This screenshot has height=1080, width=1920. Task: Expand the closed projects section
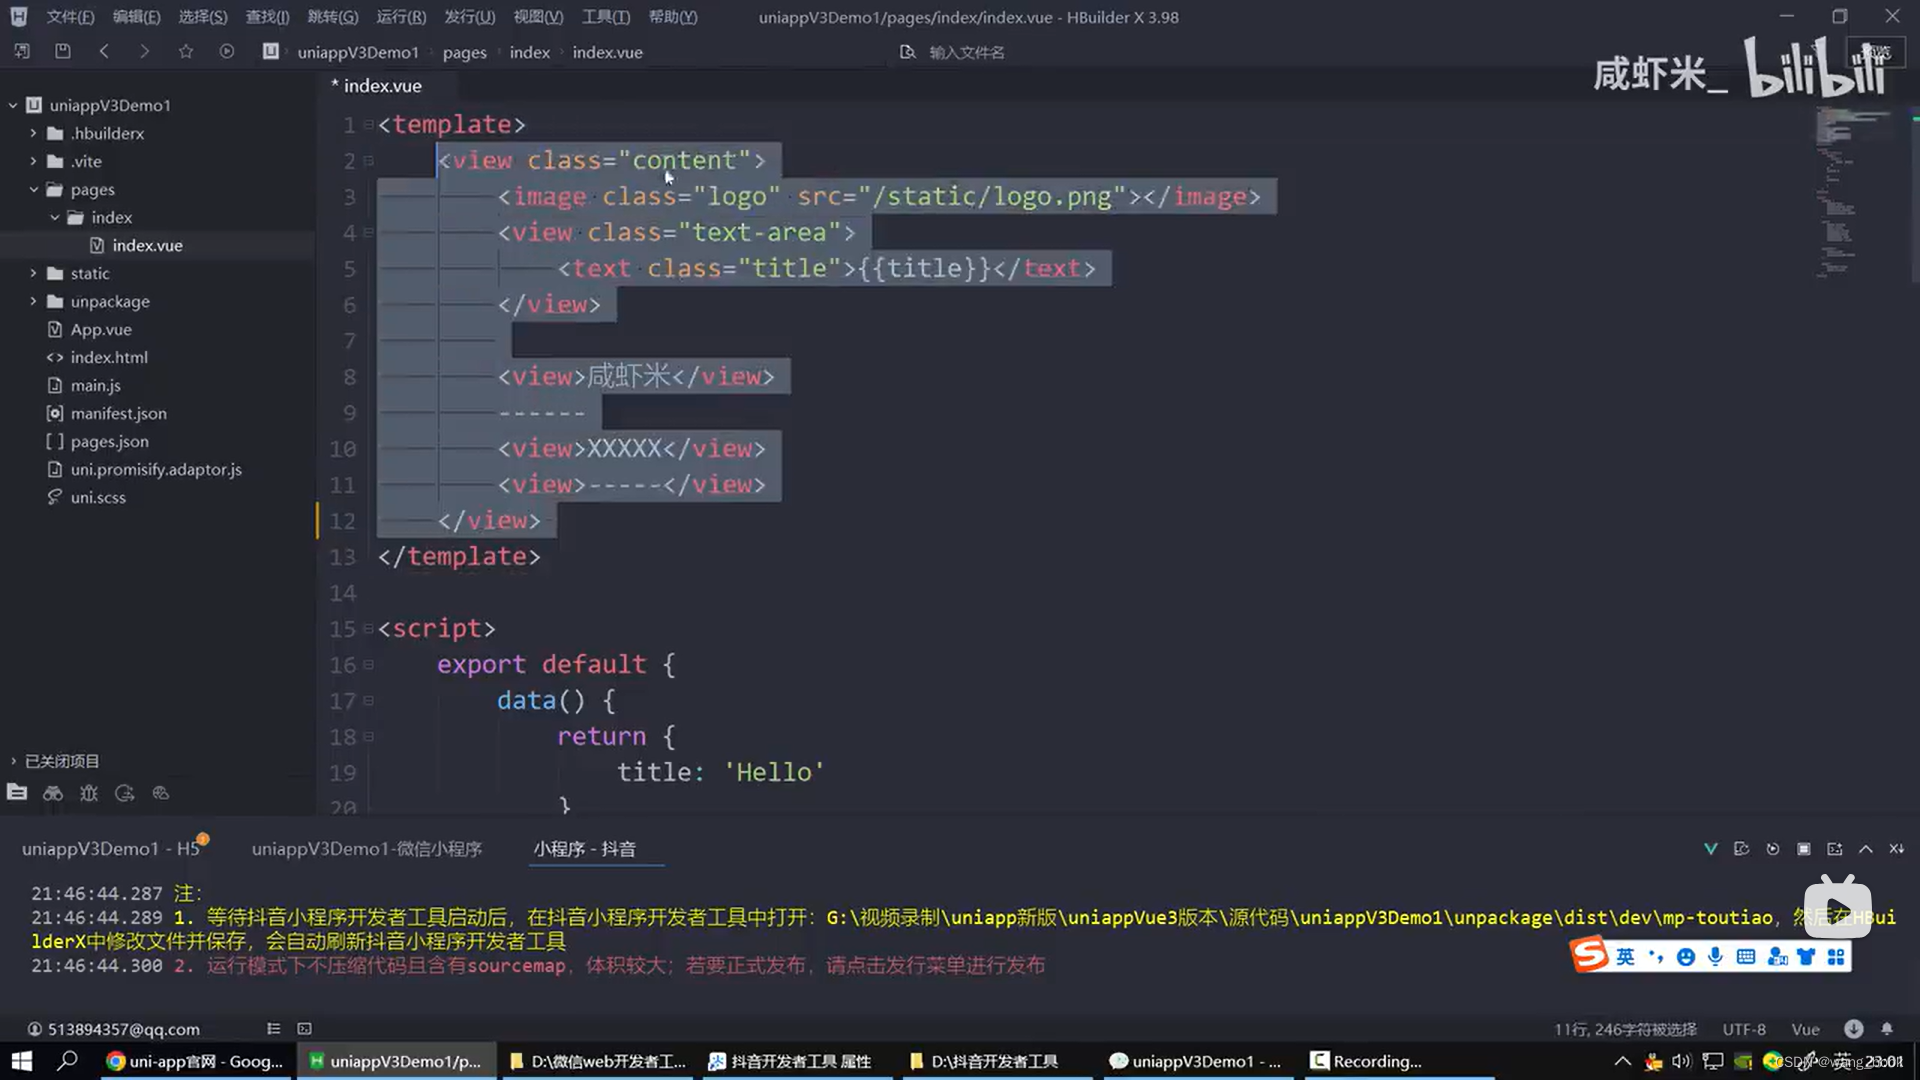13,761
